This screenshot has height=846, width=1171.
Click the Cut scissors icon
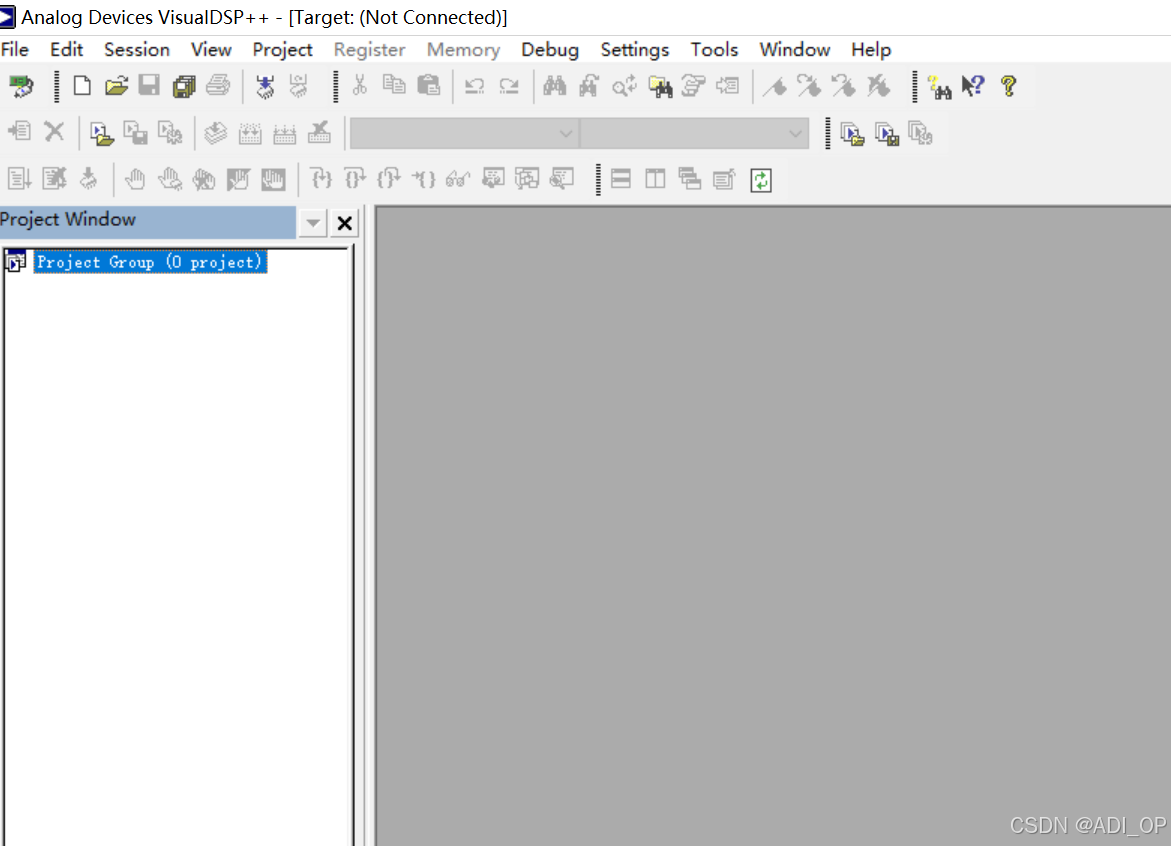click(359, 86)
